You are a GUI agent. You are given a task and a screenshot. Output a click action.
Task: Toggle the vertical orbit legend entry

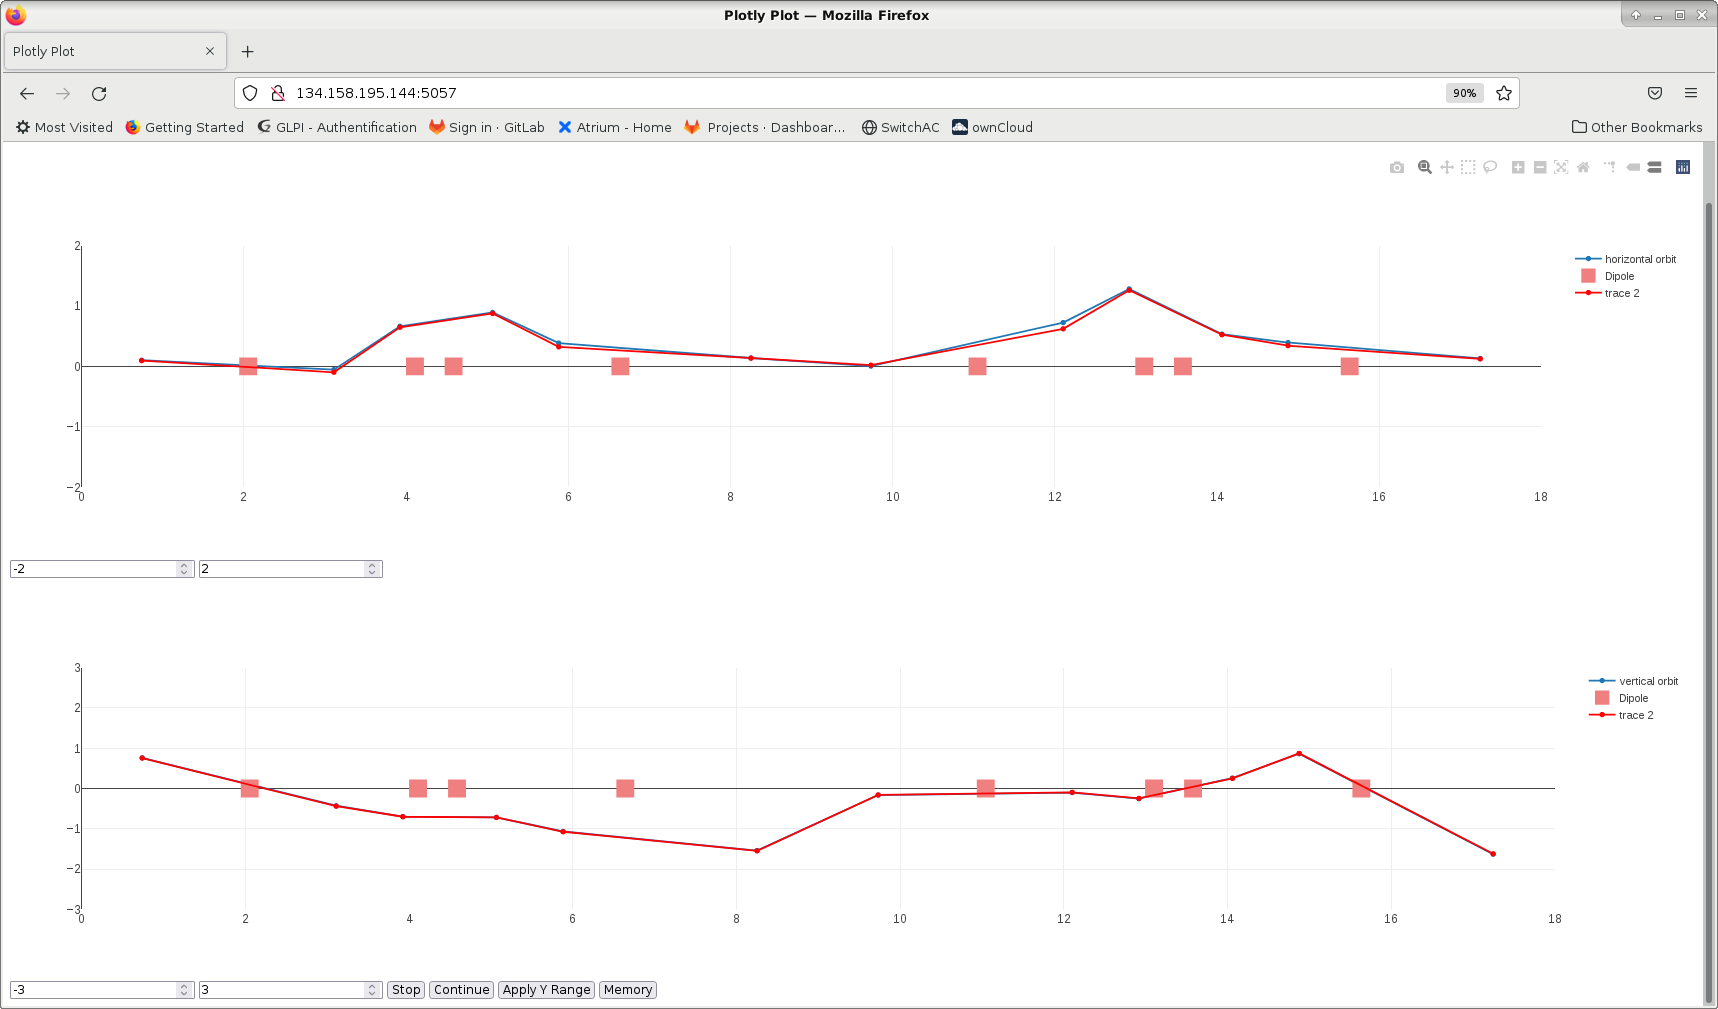[x=1648, y=681]
